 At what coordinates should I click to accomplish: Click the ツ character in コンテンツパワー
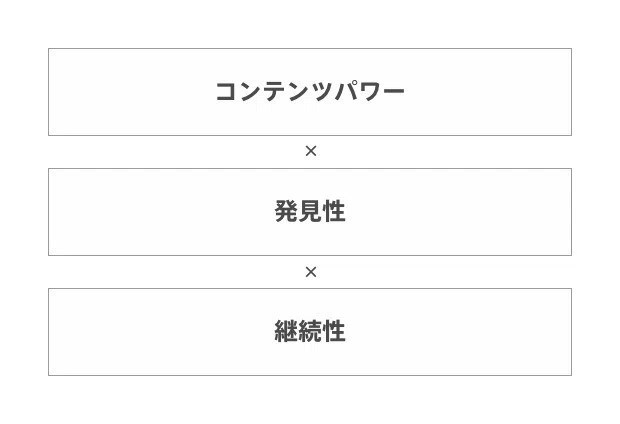[322, 92]
